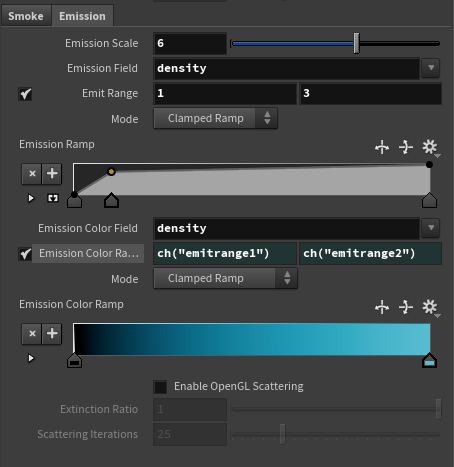Click the Scattering Iterations slider handle
The width and height of the screenshot is (454, 467).
tap(282, 434)
